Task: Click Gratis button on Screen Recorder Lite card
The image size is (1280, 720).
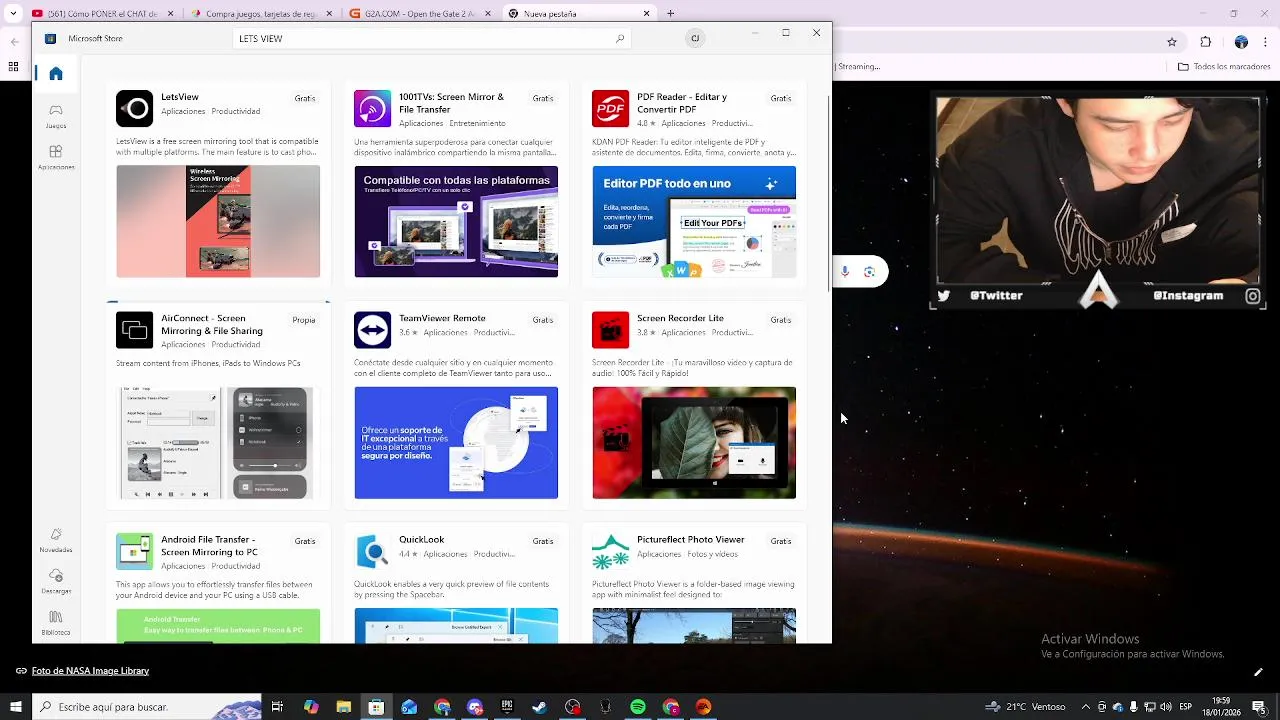Action: tap(781, 320)
